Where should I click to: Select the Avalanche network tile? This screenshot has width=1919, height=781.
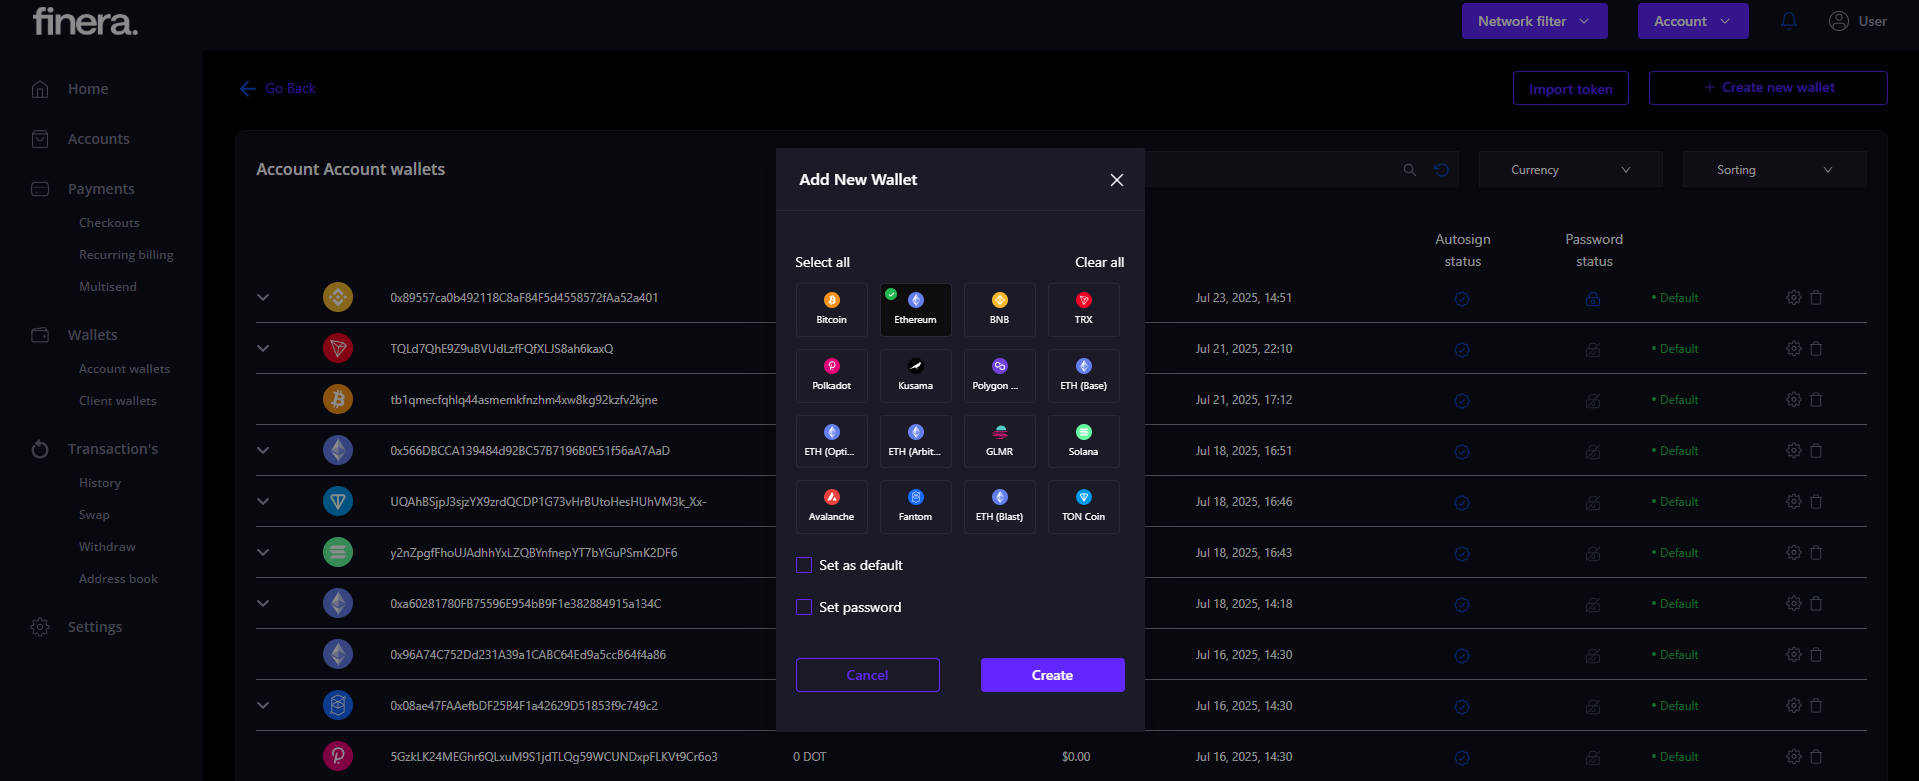[831, 506]
